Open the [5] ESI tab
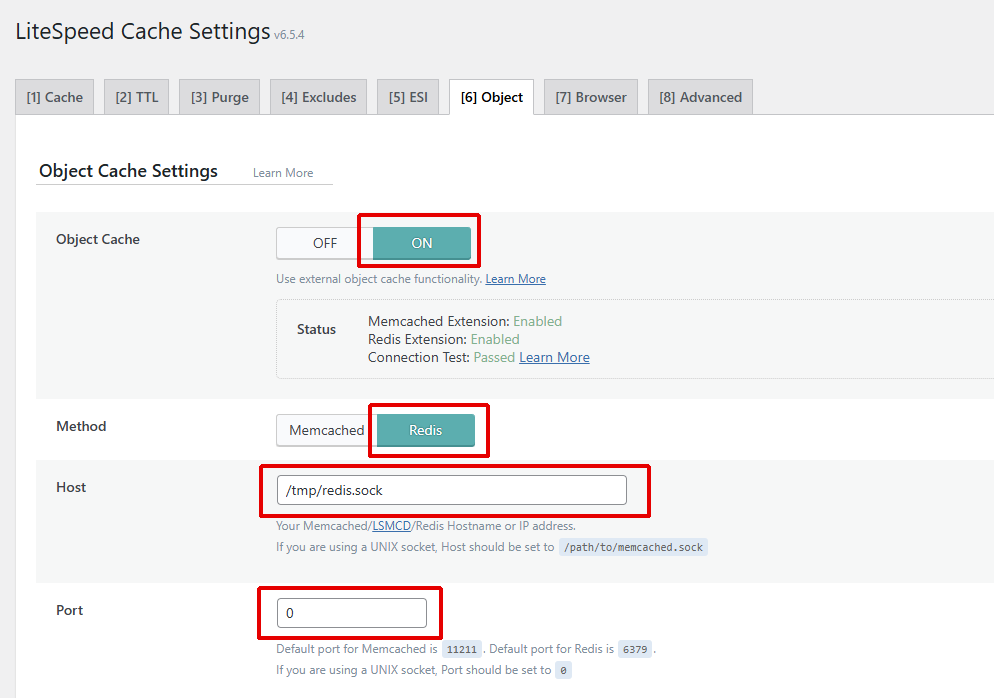Screen dimensions: 994x698 click(x=408, y=97)
